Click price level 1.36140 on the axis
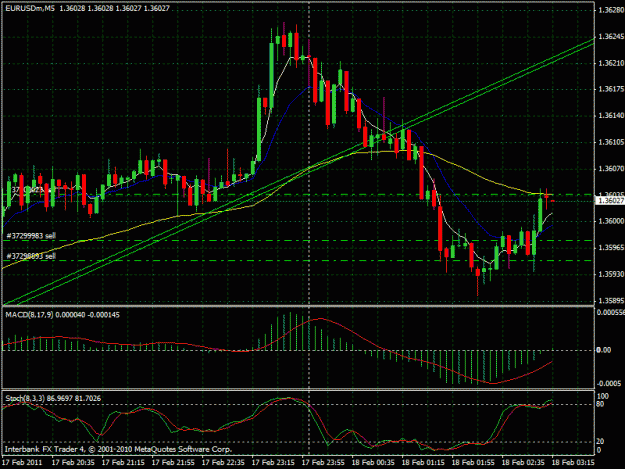This screenshot has width=625, height=469. pyautogui.click(x=611, y=116)
